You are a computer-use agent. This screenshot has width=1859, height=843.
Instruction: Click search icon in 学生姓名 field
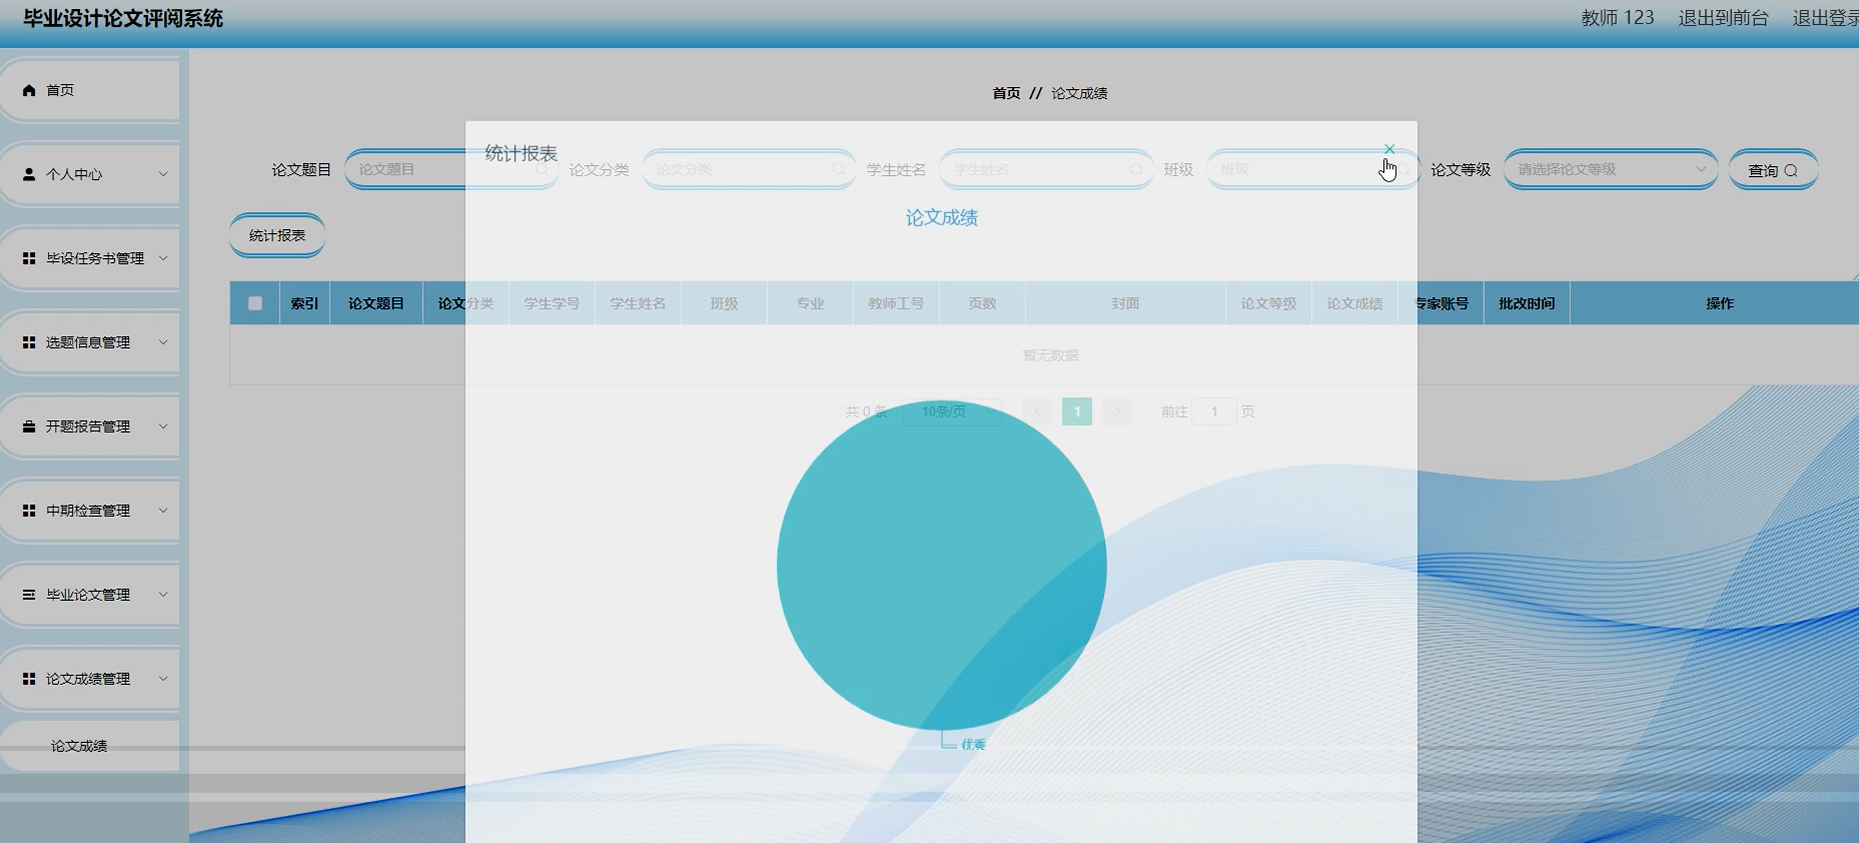1136,169
